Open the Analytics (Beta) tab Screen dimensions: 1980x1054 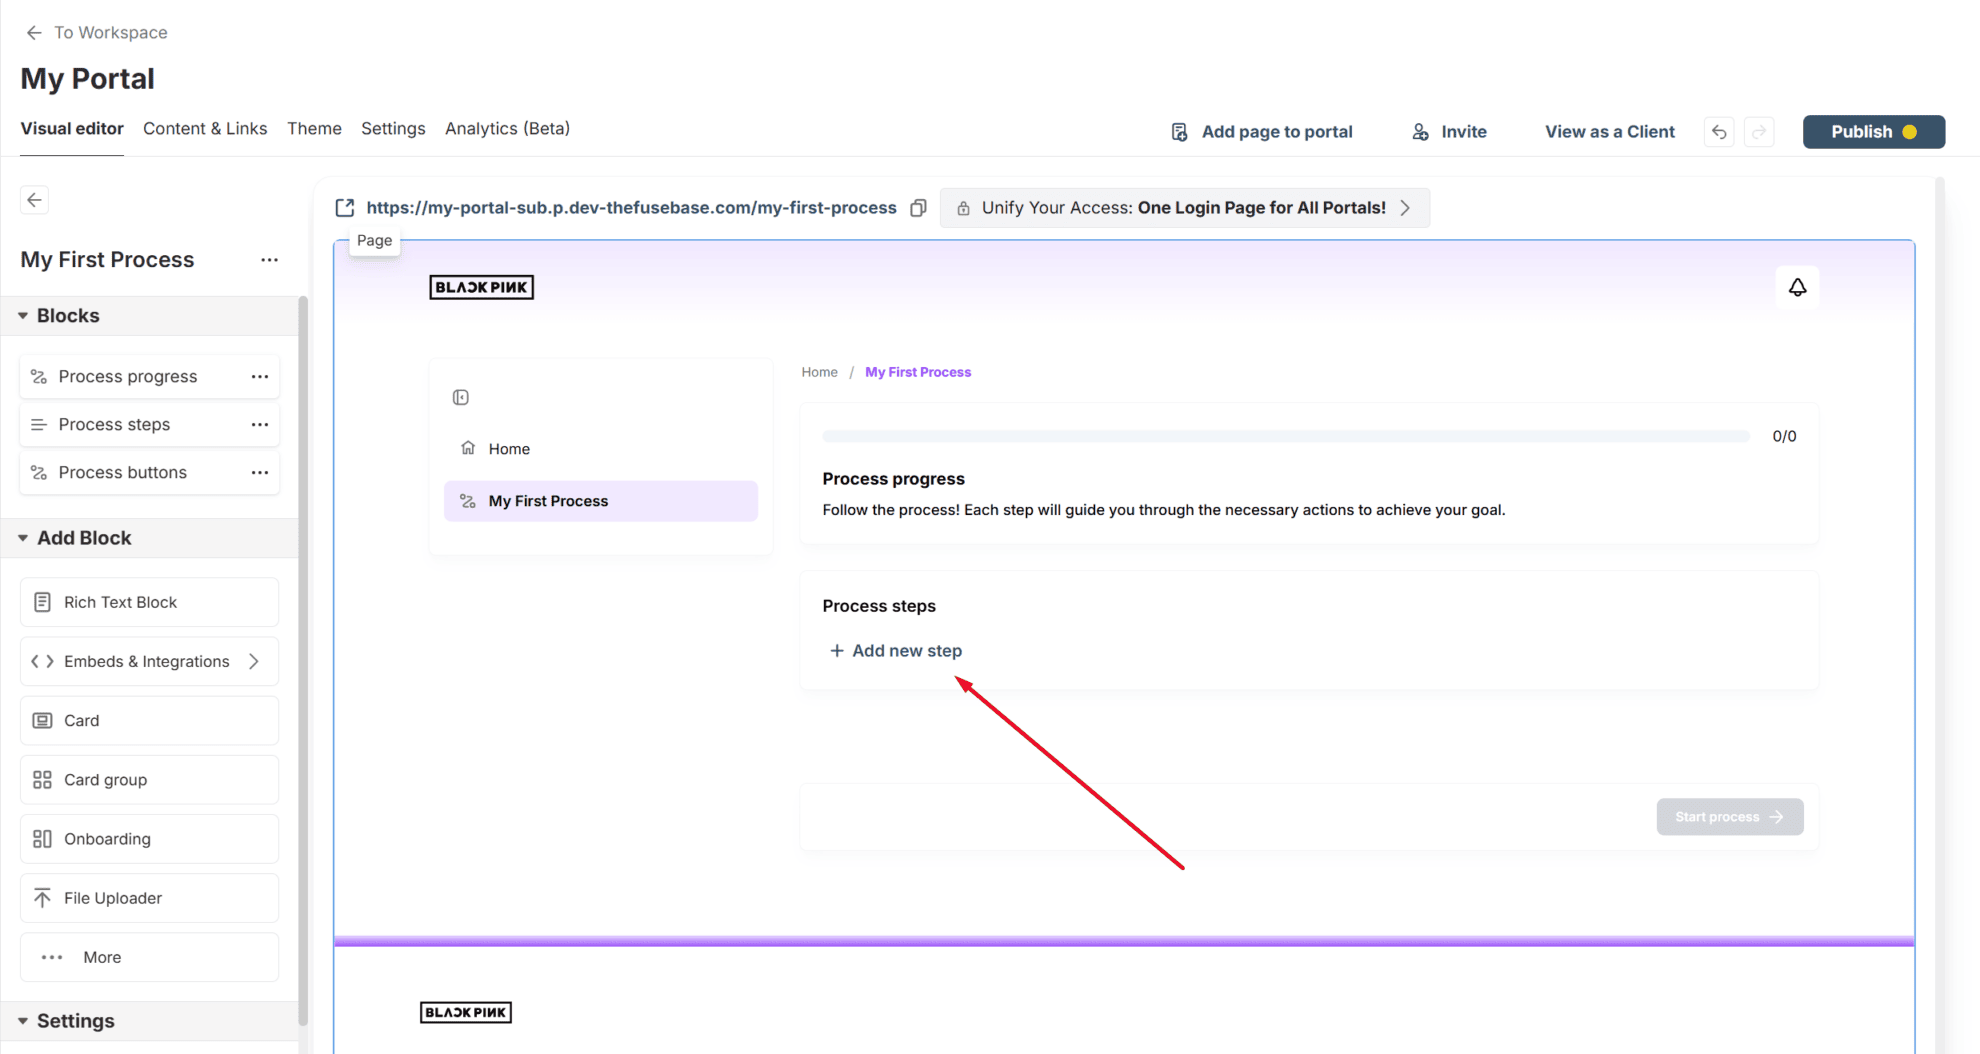507,128
